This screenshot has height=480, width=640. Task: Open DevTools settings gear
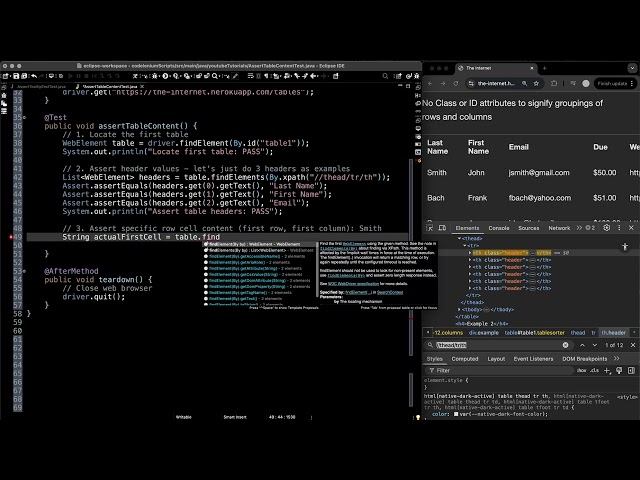coord(607,228)
